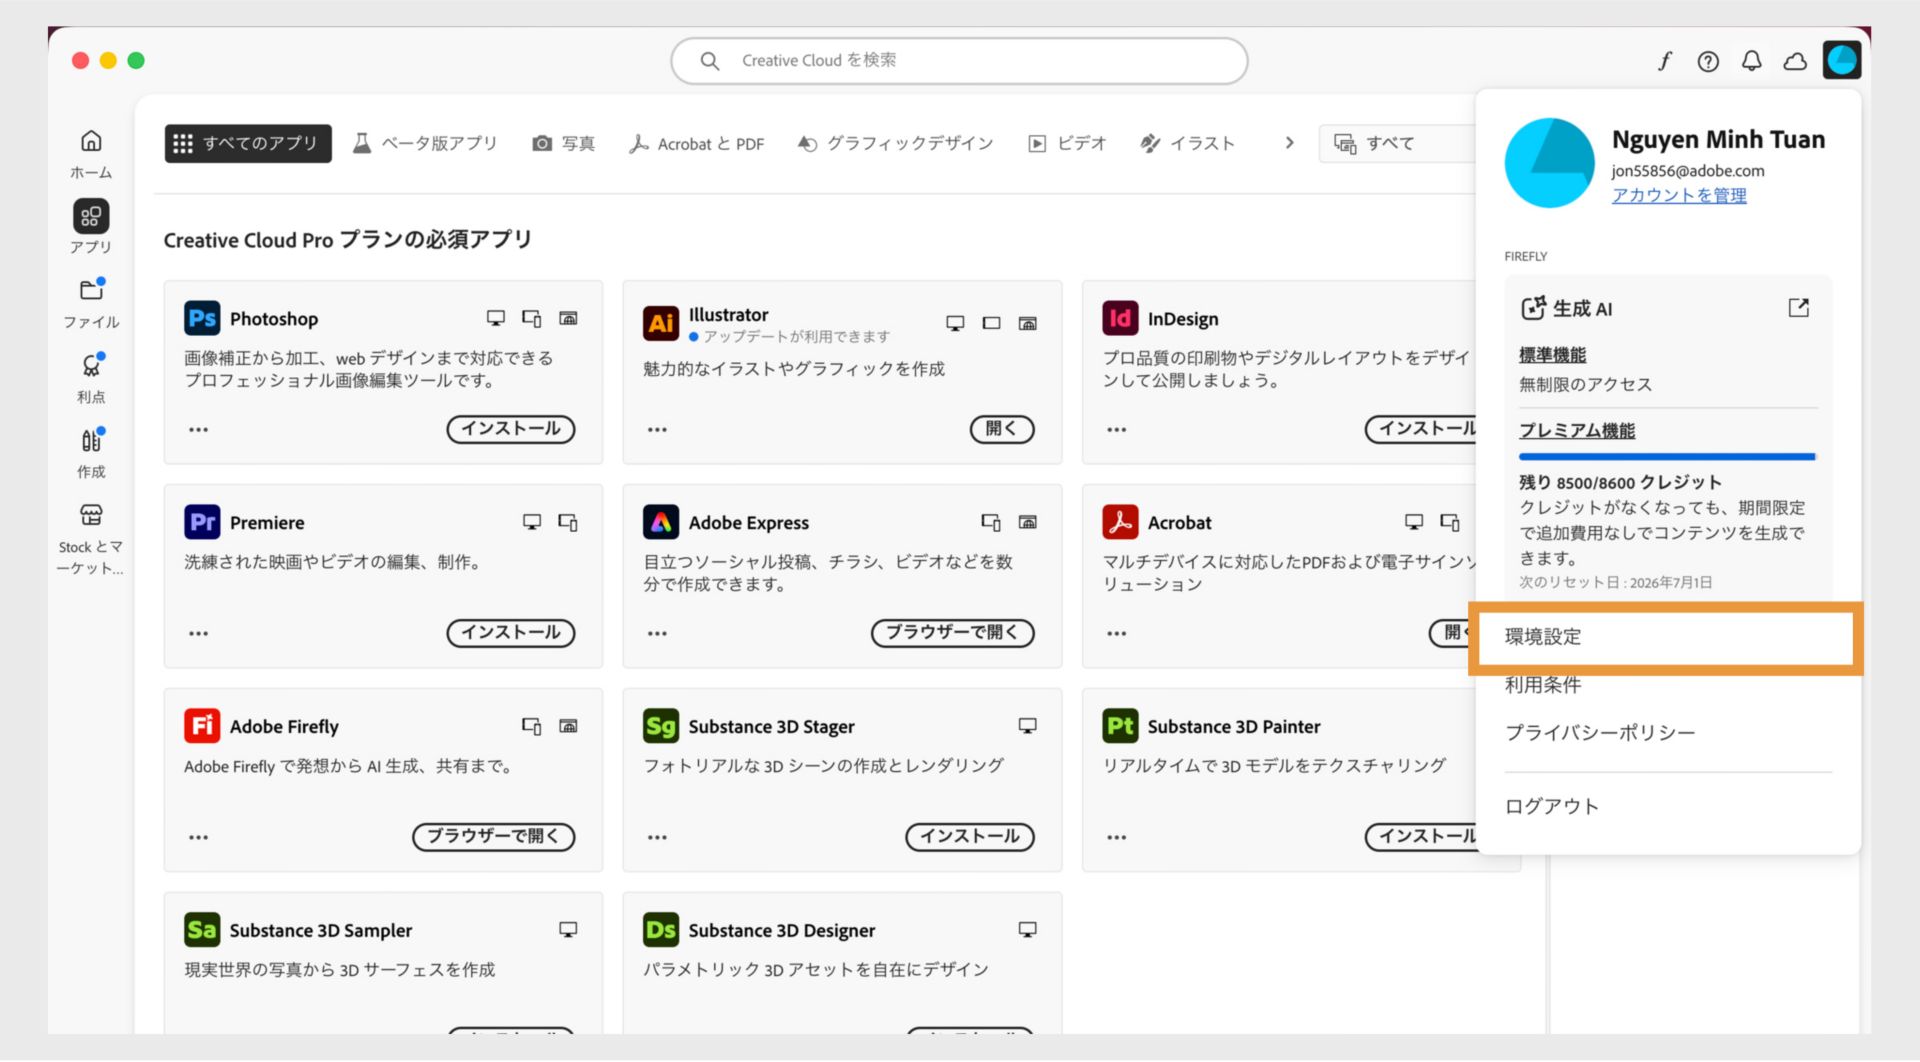Click the Substance 3D Designer icon

pos(661,930)
